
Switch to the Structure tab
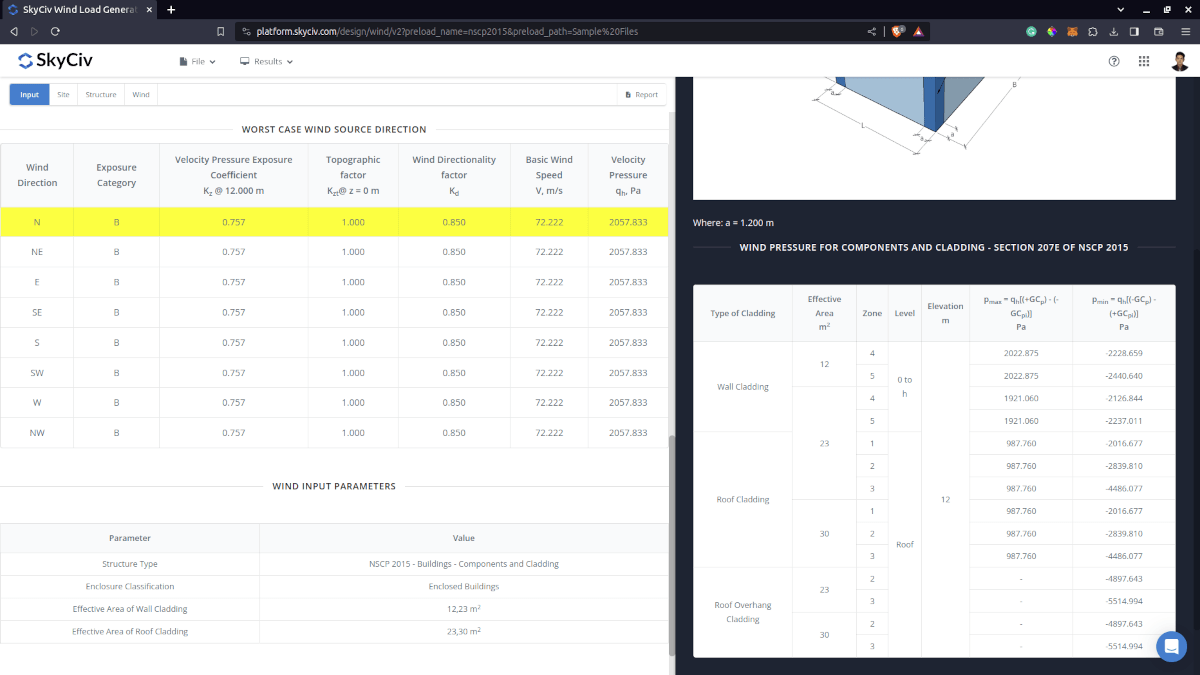pyautogui.click(x=100, y=94)
